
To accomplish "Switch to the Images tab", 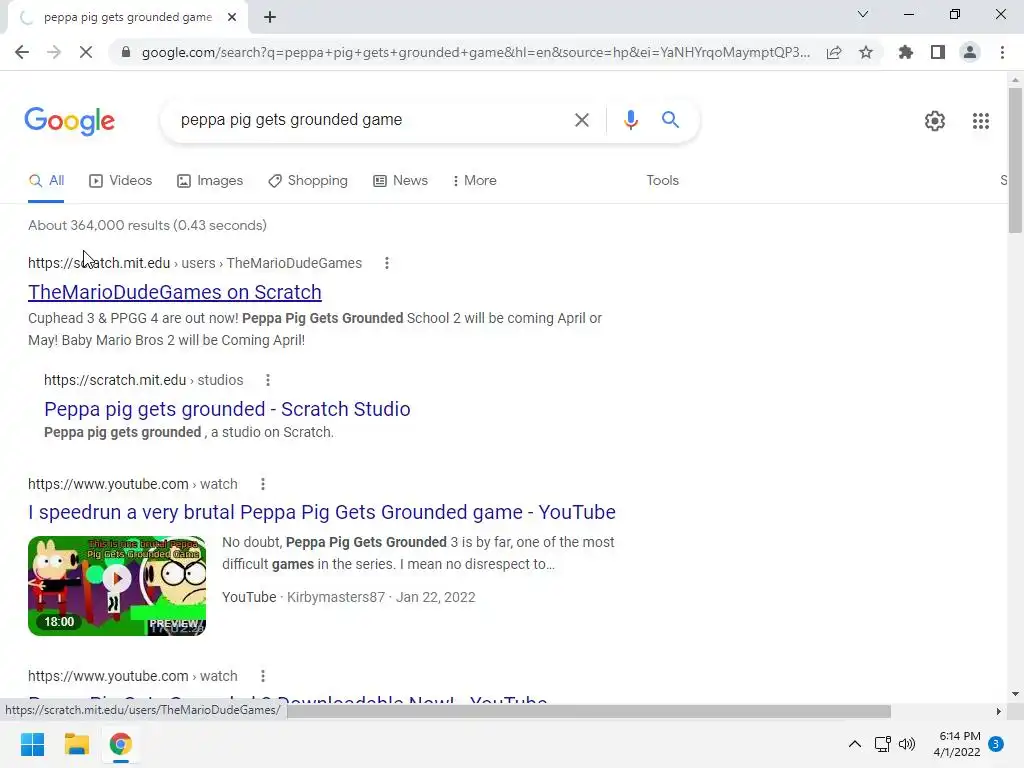I will [x=210, y=181].
